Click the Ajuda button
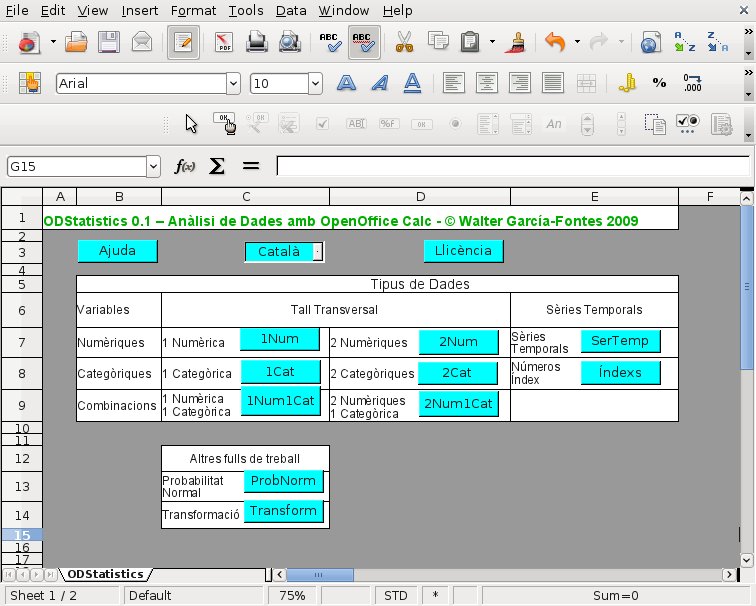Screen dimensions: 756x606 pos(118,251)
